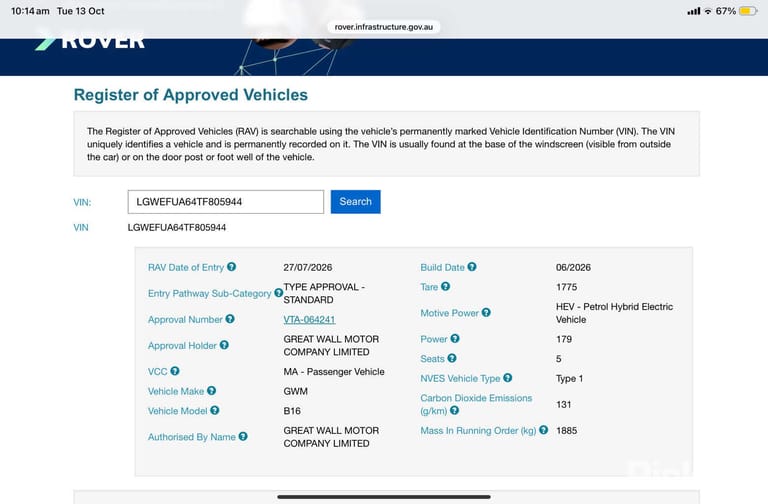Click the MA - Passenger Vehicle value
Image resolution: width=768 pixels, height=504 pixels.
click(334, 372)
